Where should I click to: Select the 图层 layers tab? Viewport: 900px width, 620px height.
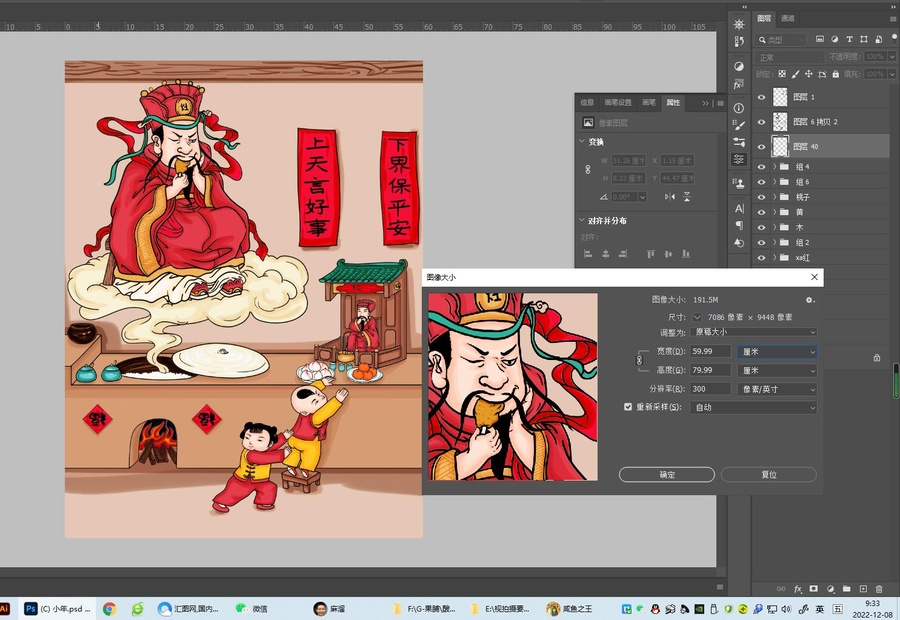pos(764,18)
